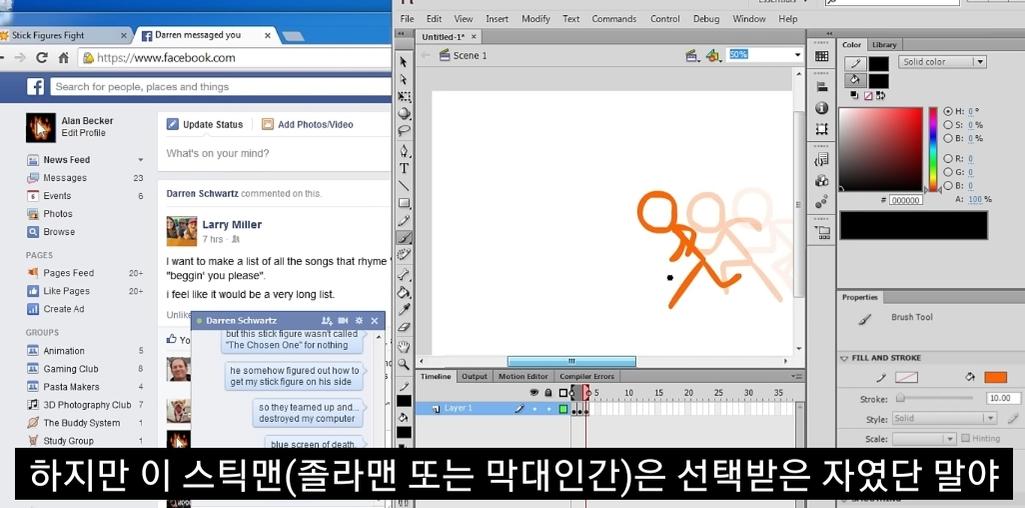The image size is (1025, 508).
Task: Open the timeline panel options menu
Action: [796, 377]
